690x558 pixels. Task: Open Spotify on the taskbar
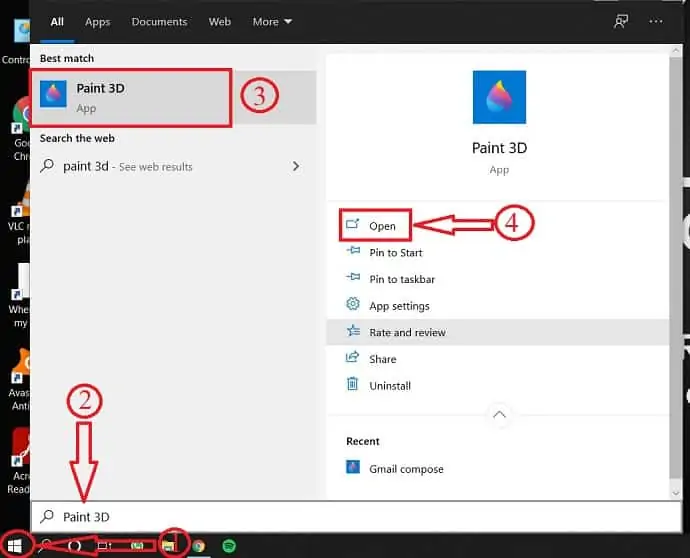point(229,546)
